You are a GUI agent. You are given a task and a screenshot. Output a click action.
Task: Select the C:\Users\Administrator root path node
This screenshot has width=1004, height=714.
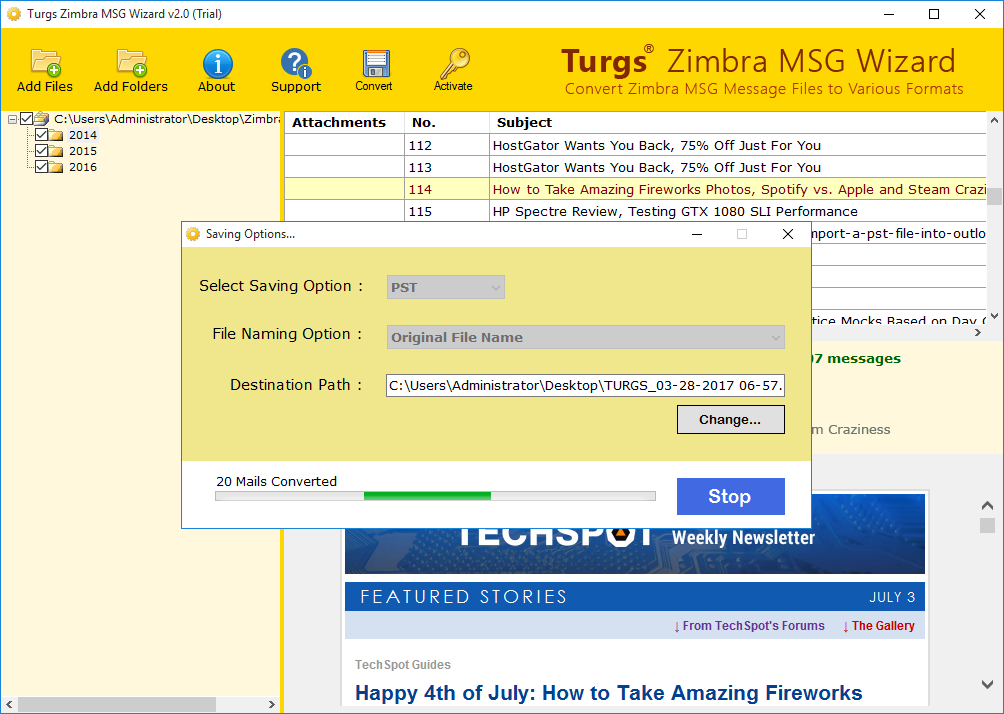pyautogui.click(x=167, y=118)
